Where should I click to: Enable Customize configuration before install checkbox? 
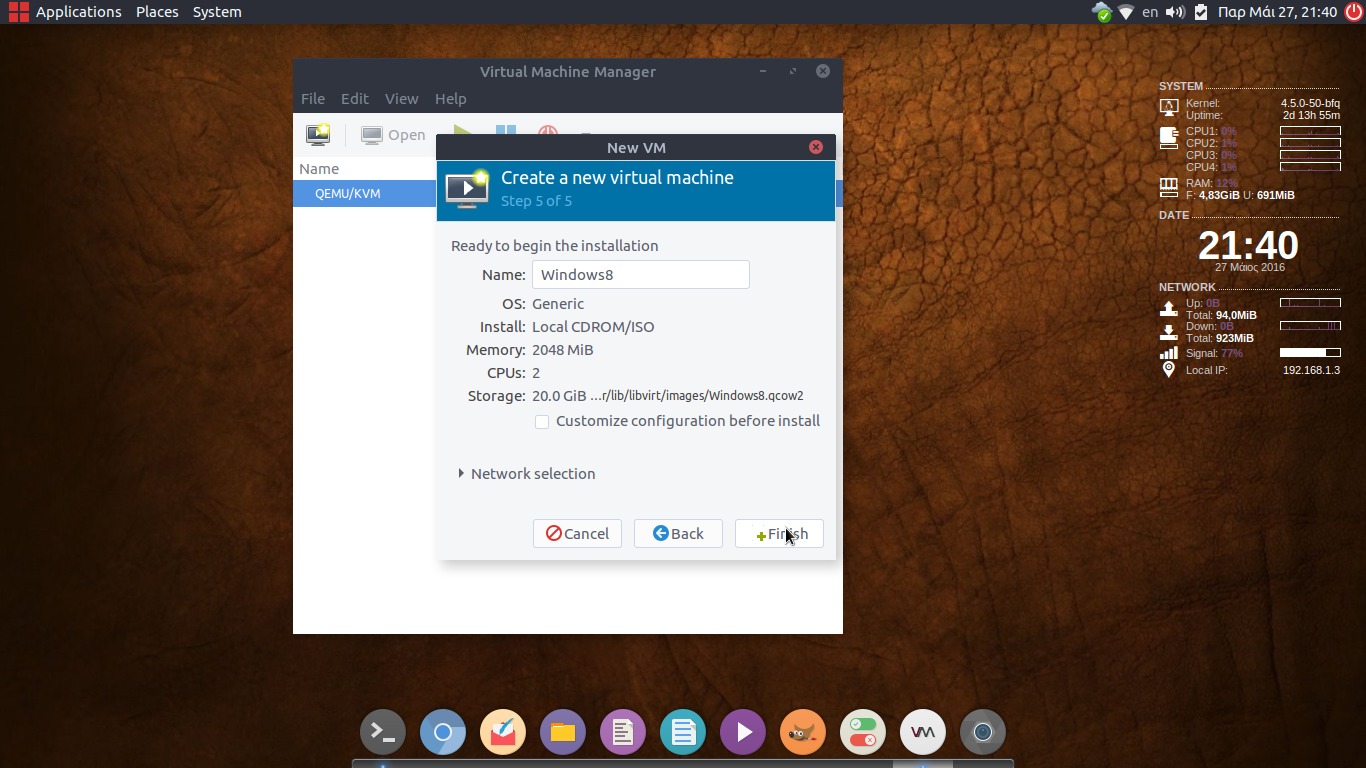[x=542, y=422]
